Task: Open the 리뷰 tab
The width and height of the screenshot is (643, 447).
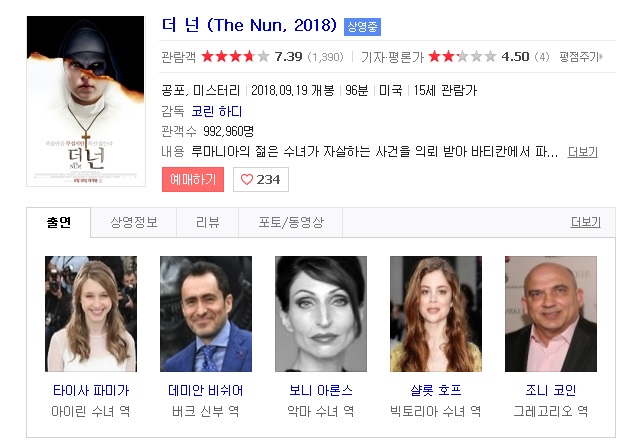Action: click(207, 222)
